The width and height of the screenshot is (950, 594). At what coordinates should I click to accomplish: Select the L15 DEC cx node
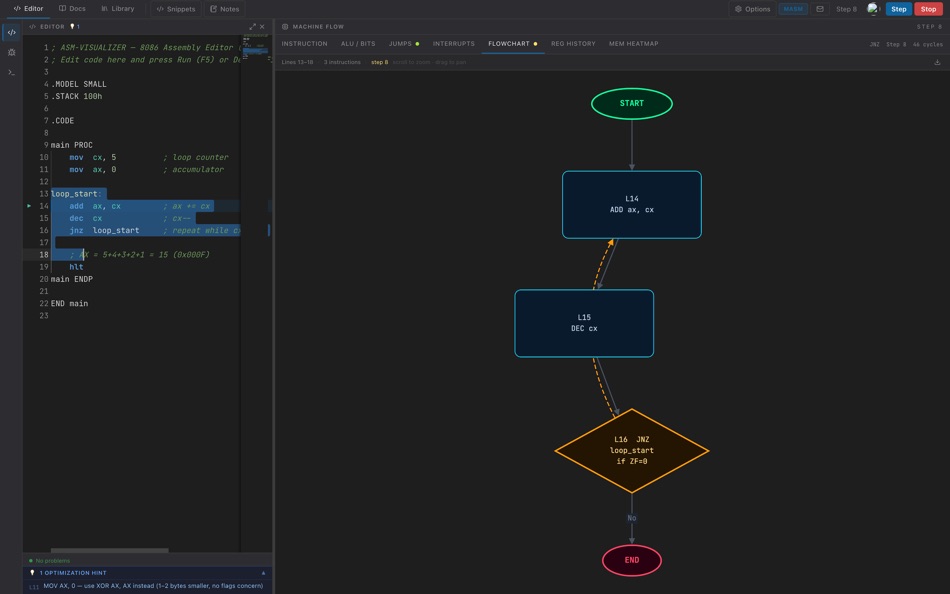pyautogui.click(x=584, y=323)
